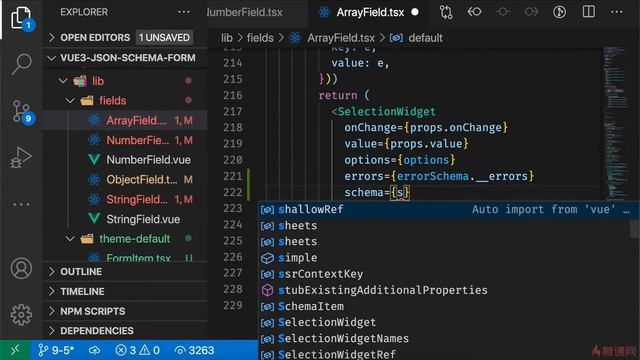
Task: Open remote window indicator in status bar
Action: pos(15,350)
